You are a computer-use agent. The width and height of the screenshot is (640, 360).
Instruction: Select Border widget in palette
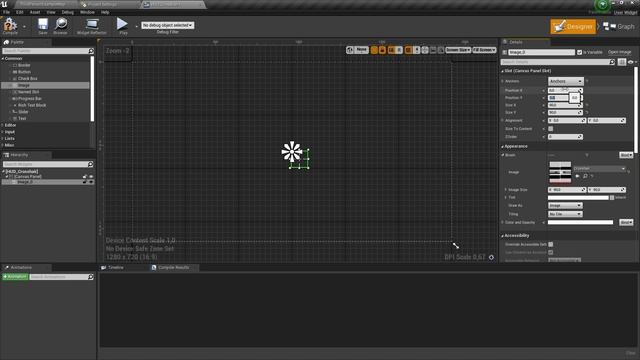coord(24,65)
